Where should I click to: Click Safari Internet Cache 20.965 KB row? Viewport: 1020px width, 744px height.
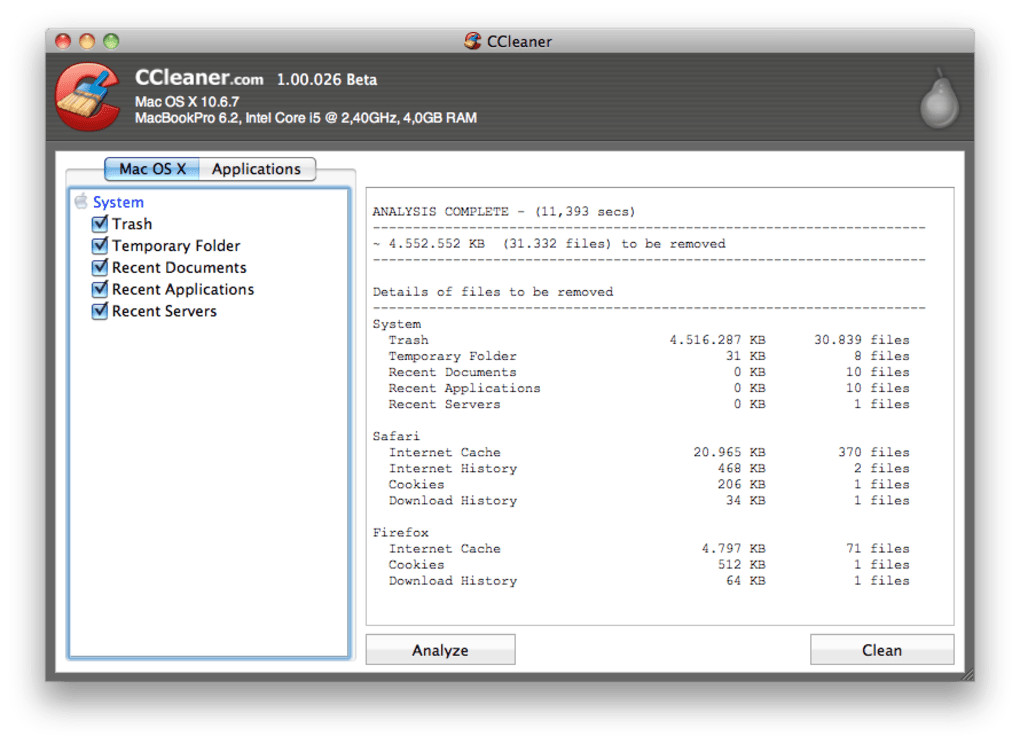click(x=649, y=453)
